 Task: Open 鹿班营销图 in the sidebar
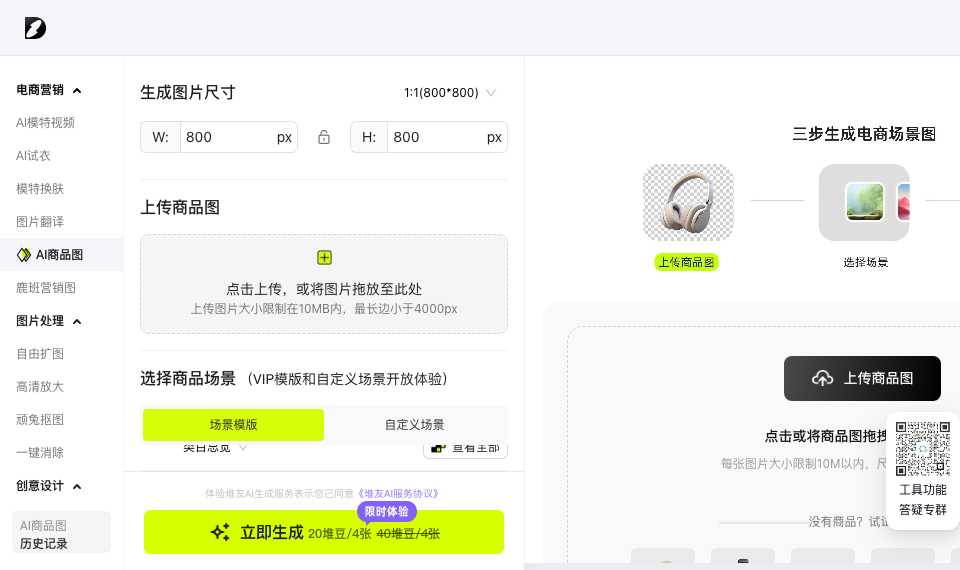(46, 288)
